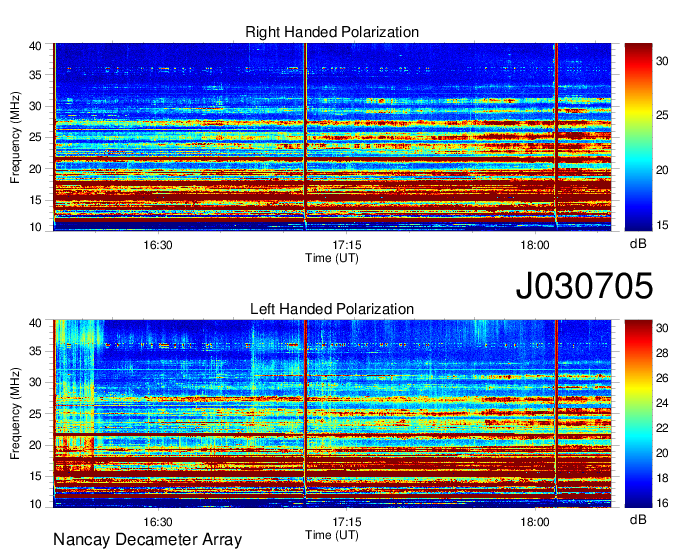Screen dimensions: 680x552
Task: Click the 10 MHz tick on the bottom plot
Action: [x=35, y=504]
